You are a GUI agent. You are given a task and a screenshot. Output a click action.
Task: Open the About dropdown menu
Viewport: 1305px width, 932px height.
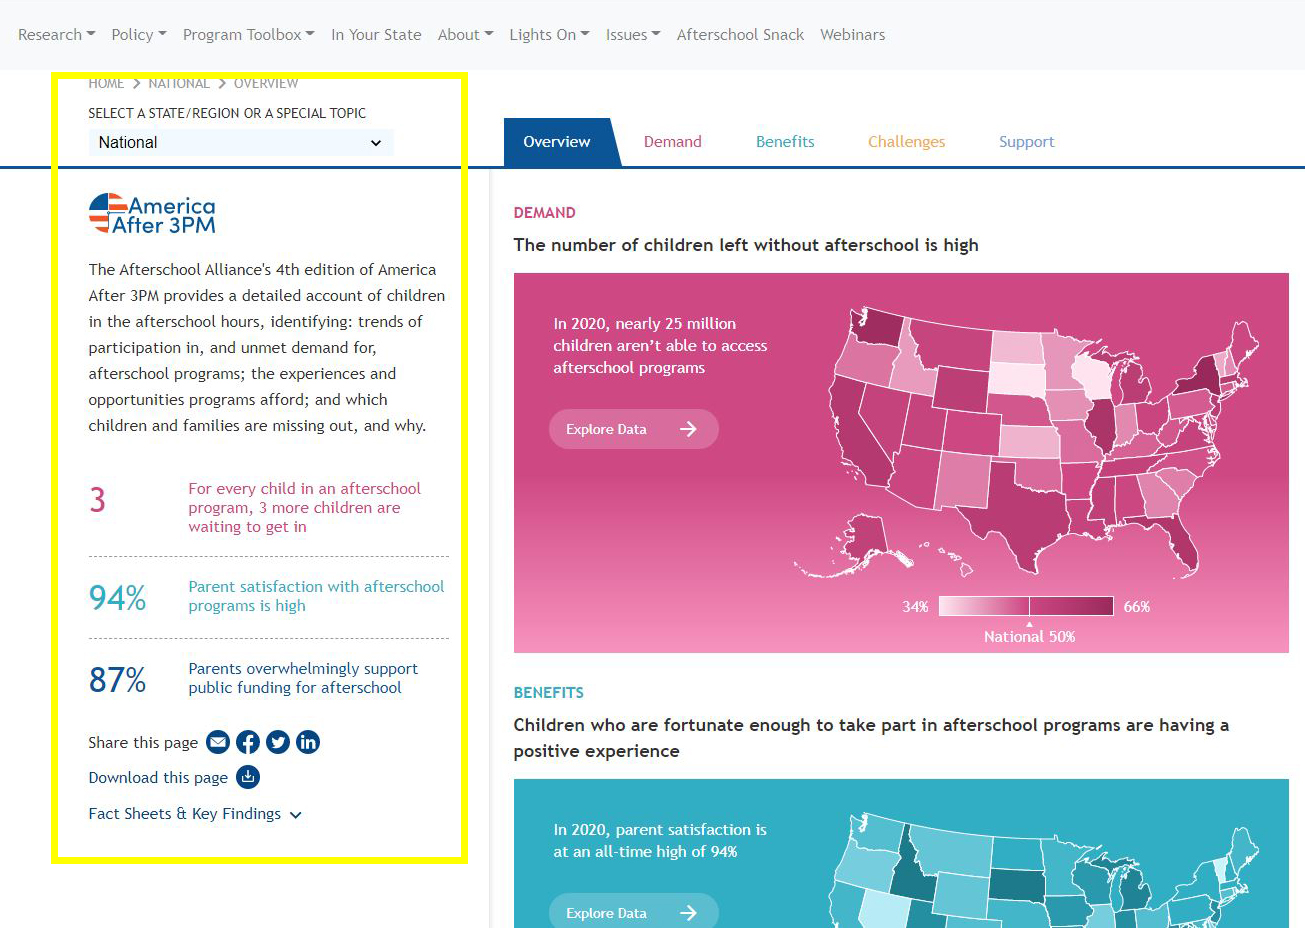tap(466, 34)
